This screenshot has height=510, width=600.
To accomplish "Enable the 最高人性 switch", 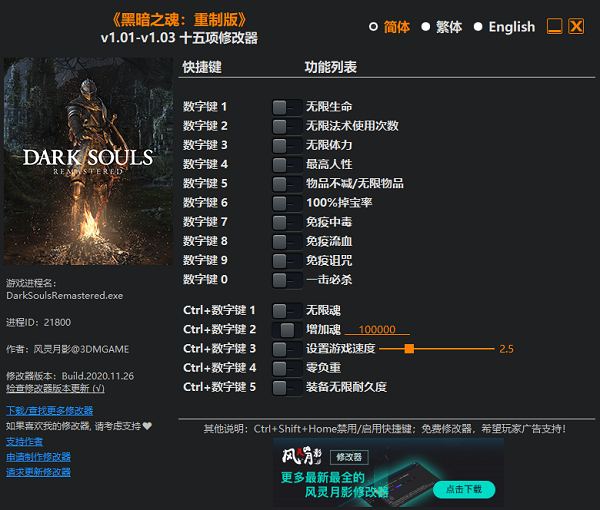I will click(x=286, y=164).
